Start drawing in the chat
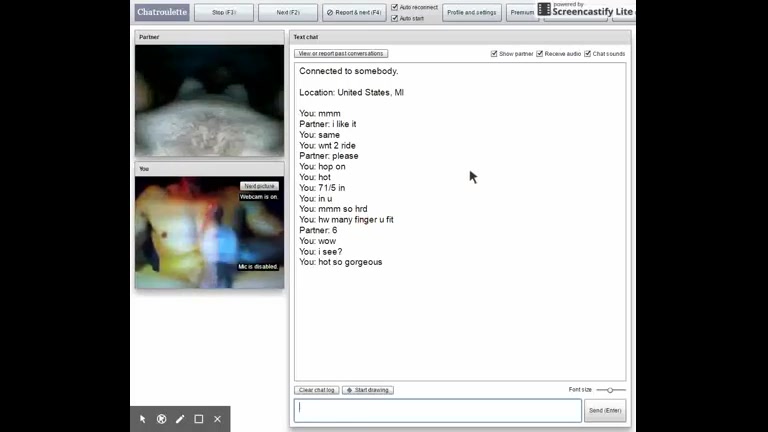This screenshot has width=768, height=432. coord(368,390)
